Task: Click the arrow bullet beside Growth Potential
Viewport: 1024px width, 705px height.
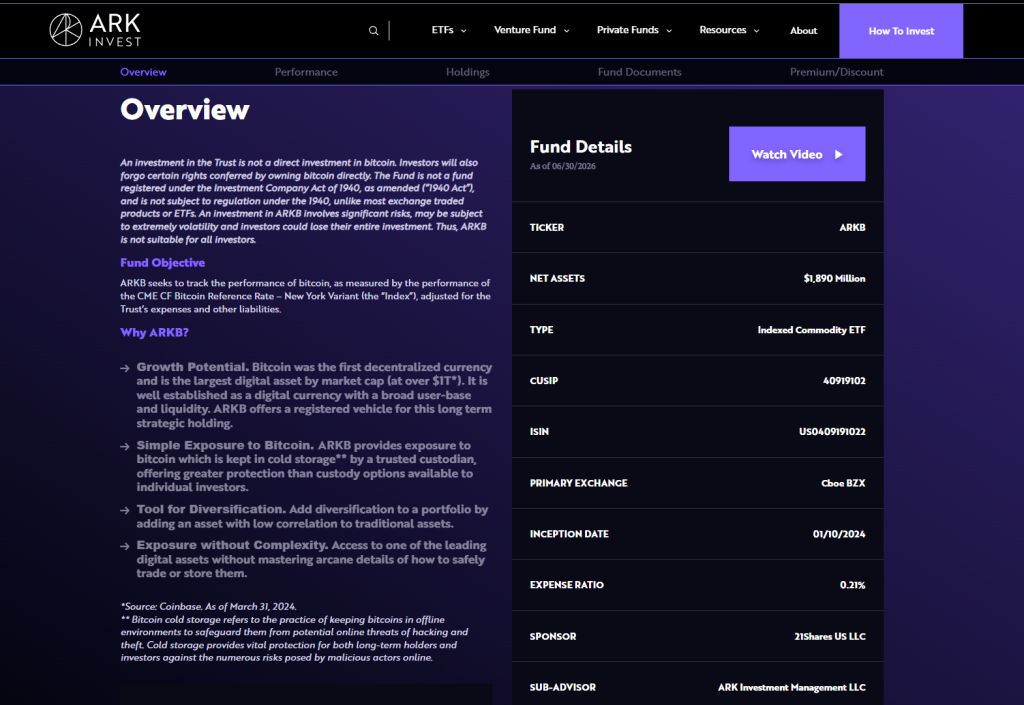Action: [125, 368]
